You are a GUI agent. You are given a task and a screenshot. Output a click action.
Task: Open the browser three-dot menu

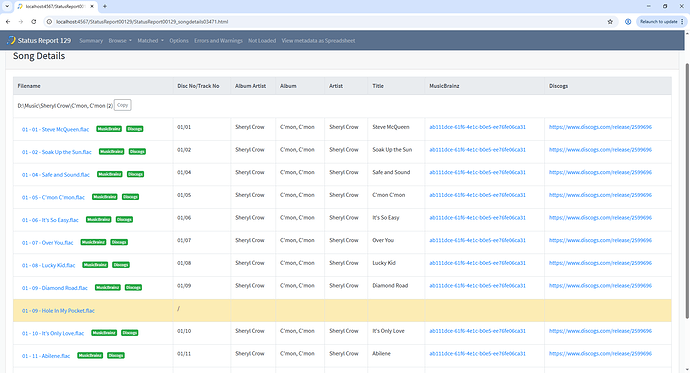683,22
